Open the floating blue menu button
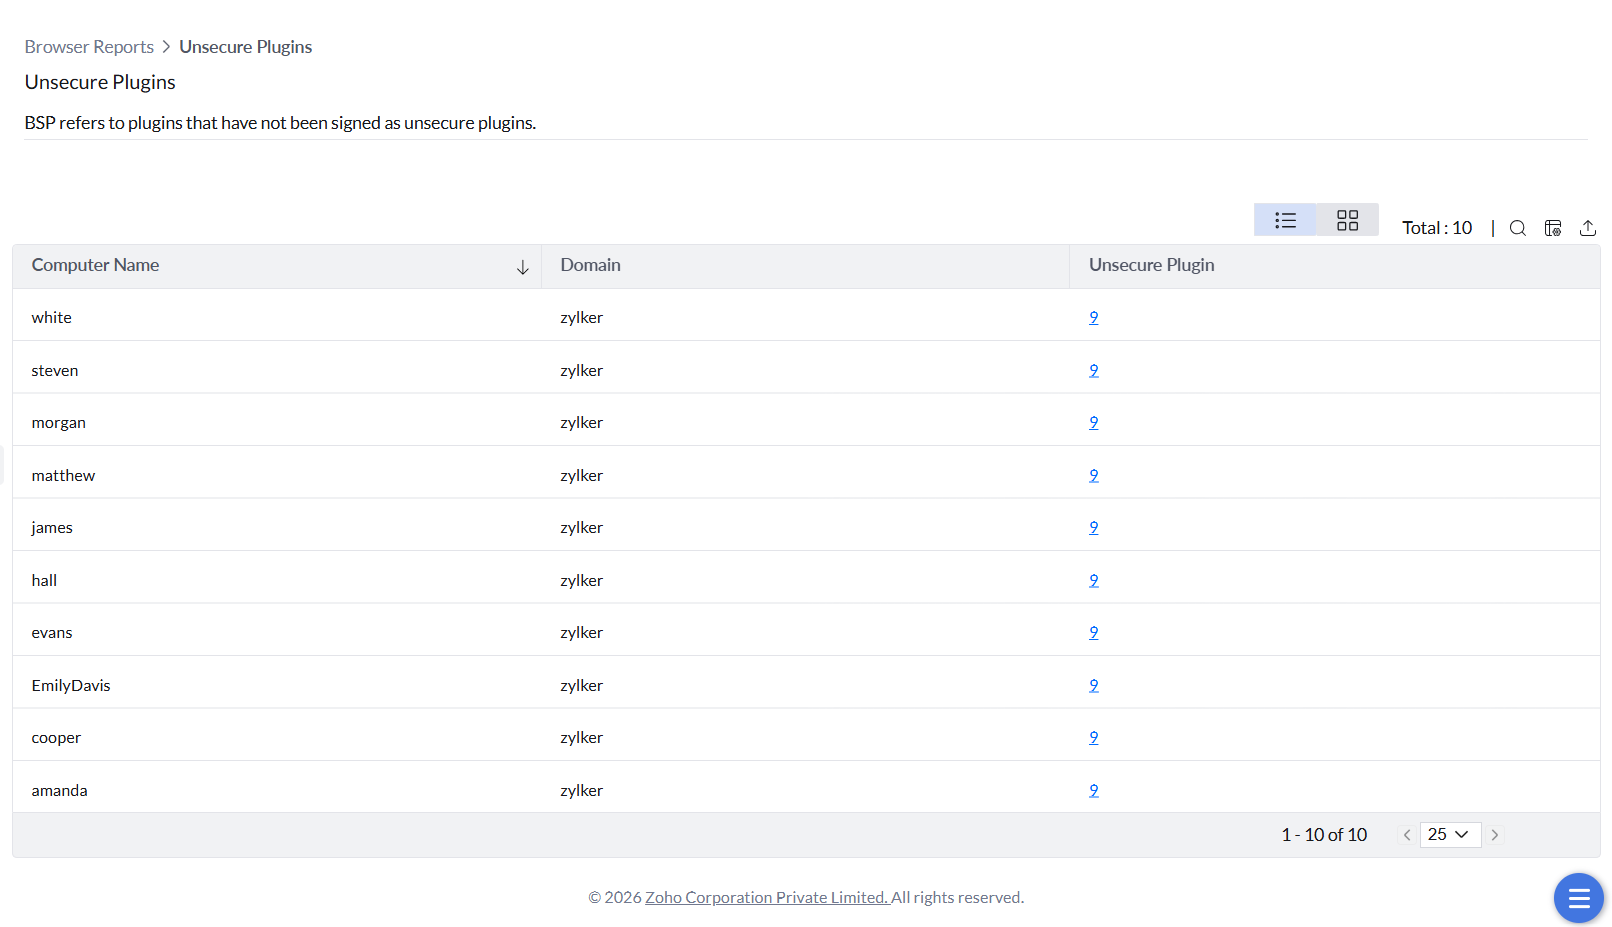1612x927 pixels. click(1578, 898)
